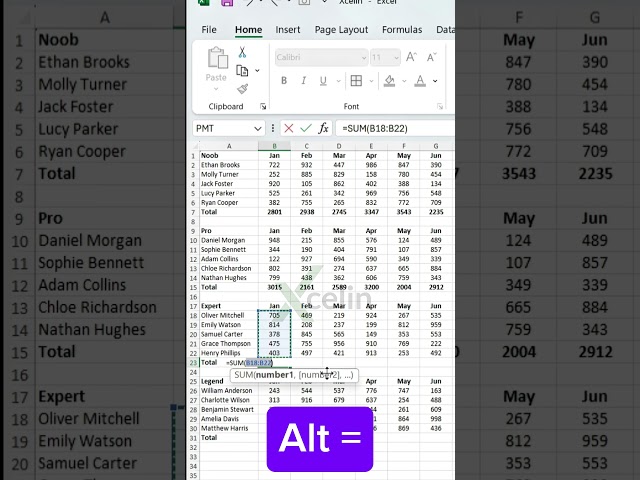
Task: Click the Fill Color paint bucket icon
Action: (389, 81)
